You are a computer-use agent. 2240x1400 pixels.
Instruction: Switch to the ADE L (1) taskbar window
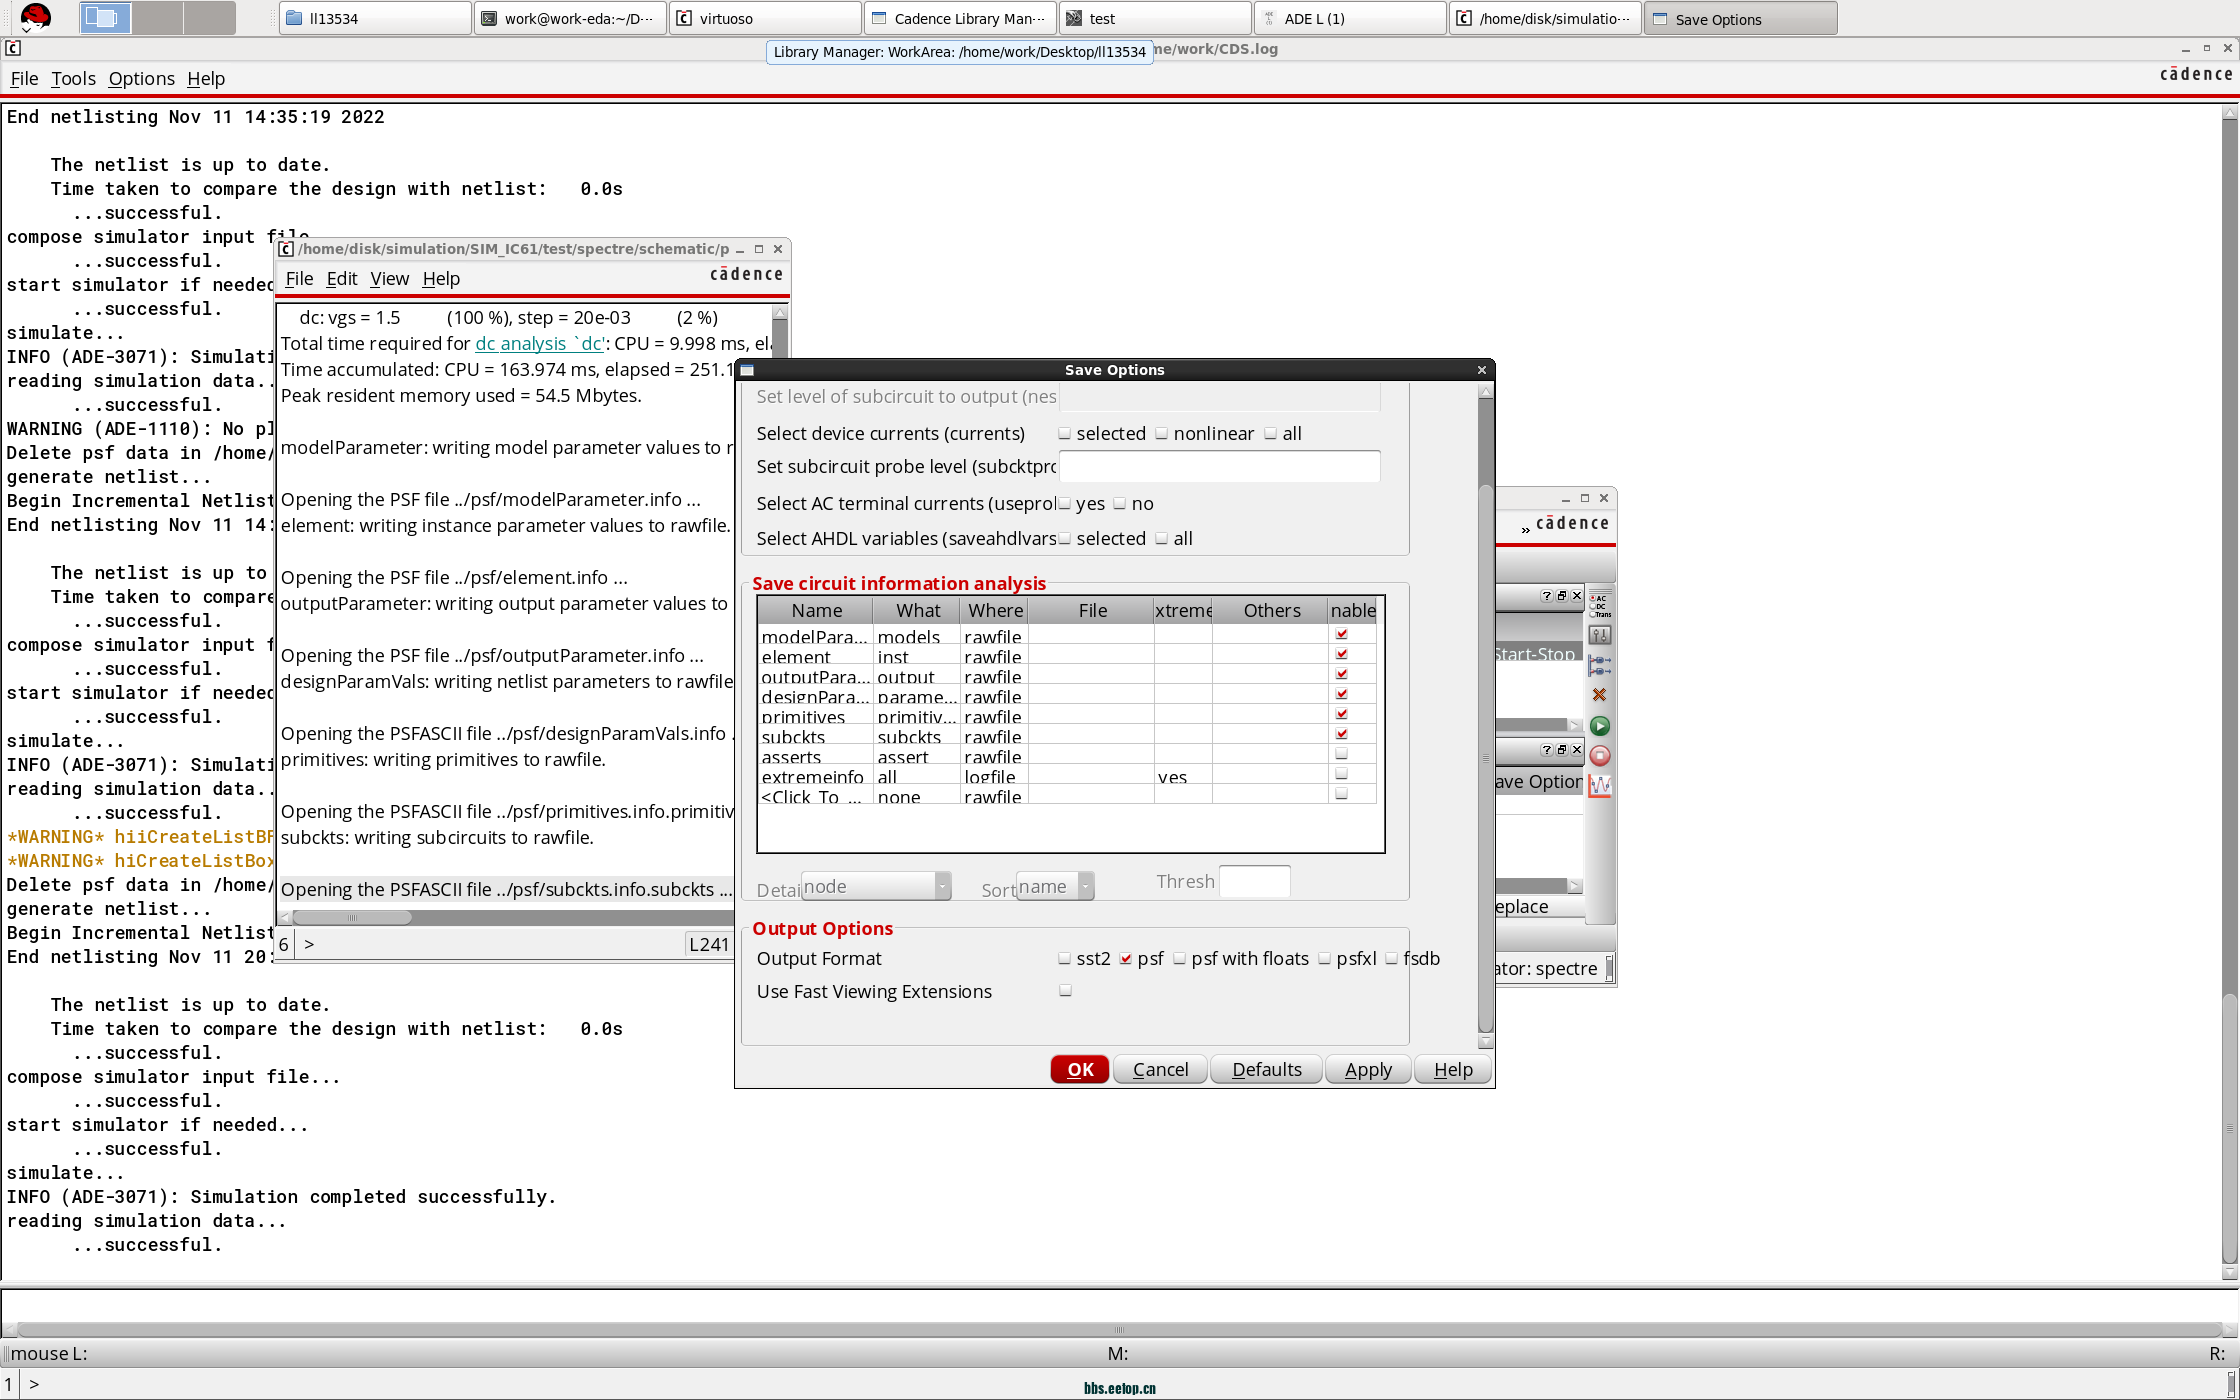1350,18
